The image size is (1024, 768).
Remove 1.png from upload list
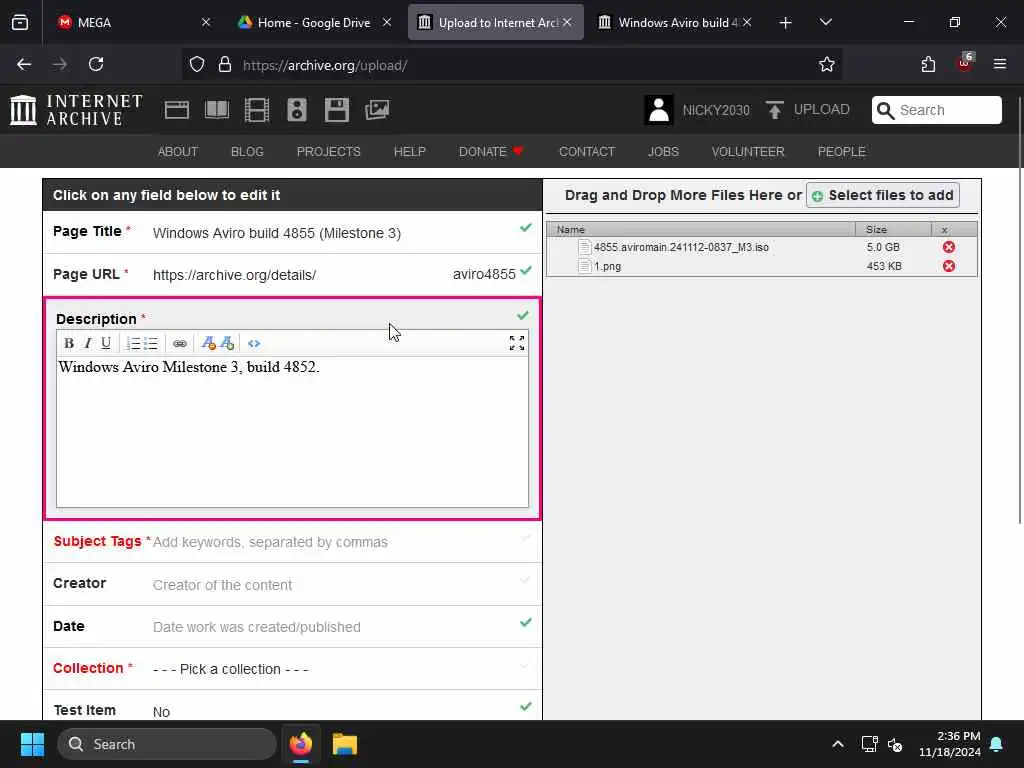(949, 266)
